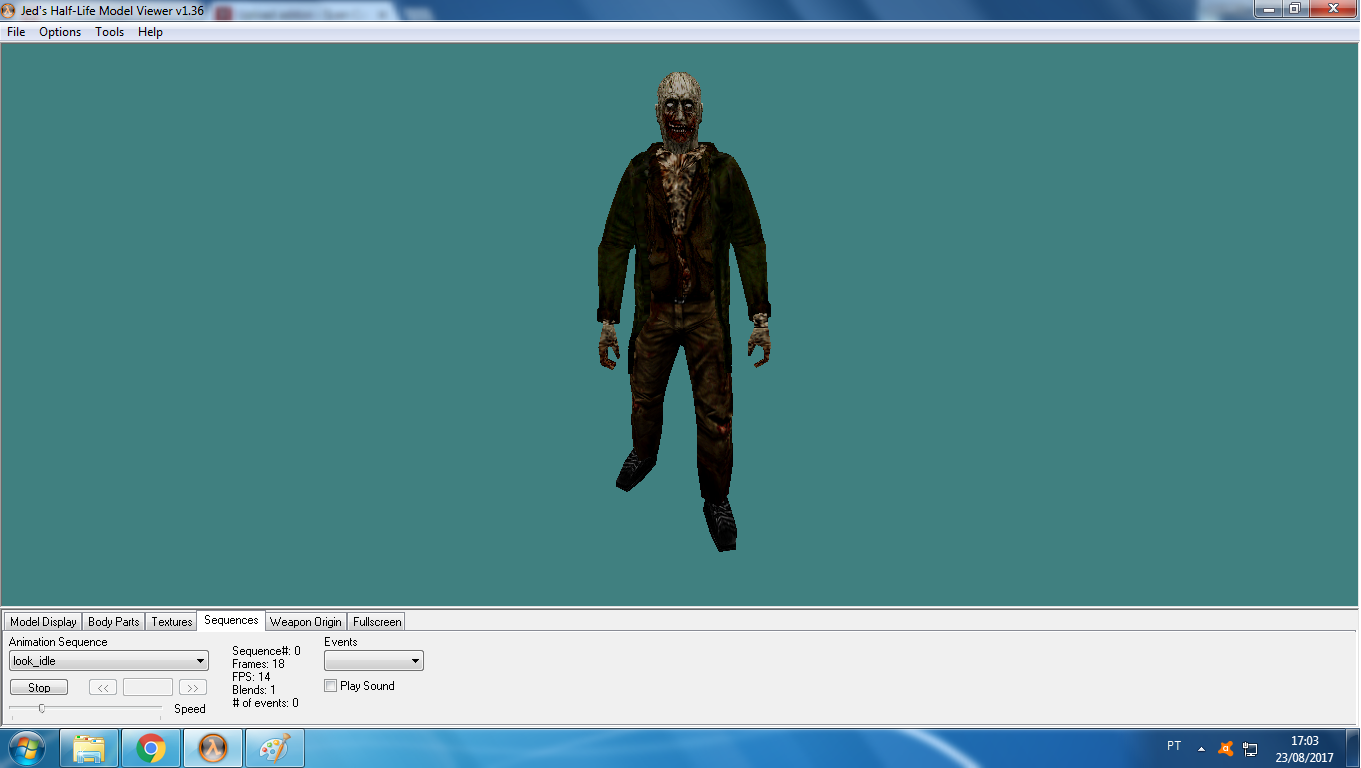The image size is (1361, 768).
Task: Select the Half-Life Model Viewer taskbar icon
Action: (213, 748)
